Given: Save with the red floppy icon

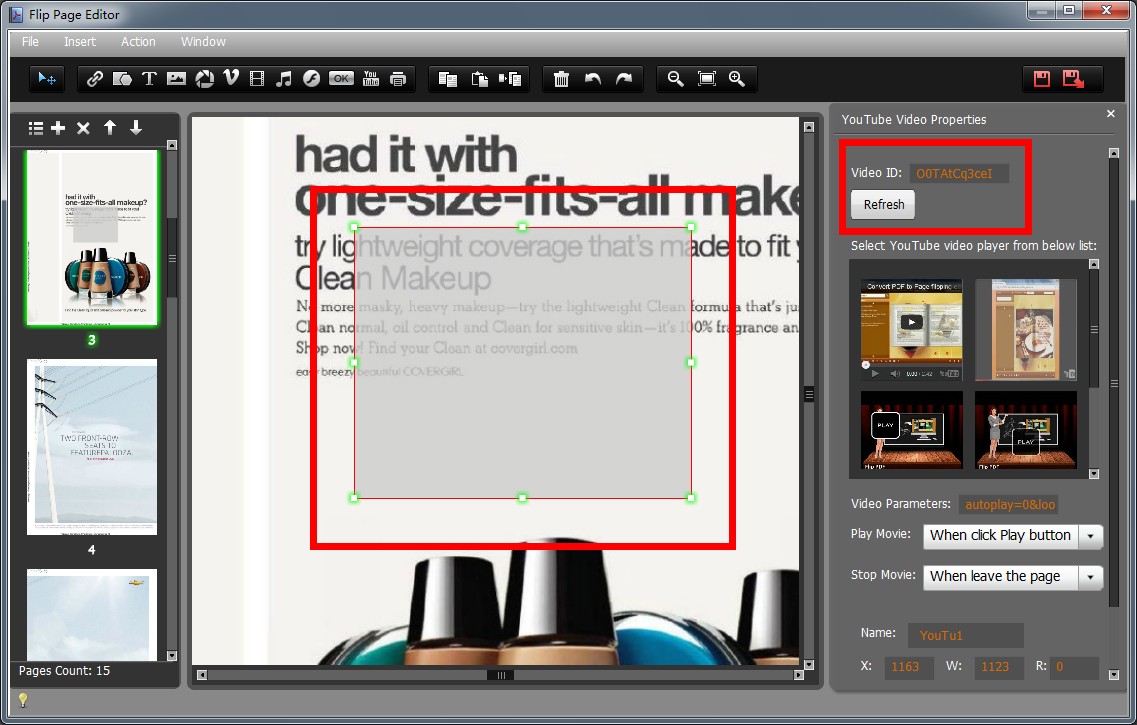Looking at the screenshot, I should (x=1042, y=79).
